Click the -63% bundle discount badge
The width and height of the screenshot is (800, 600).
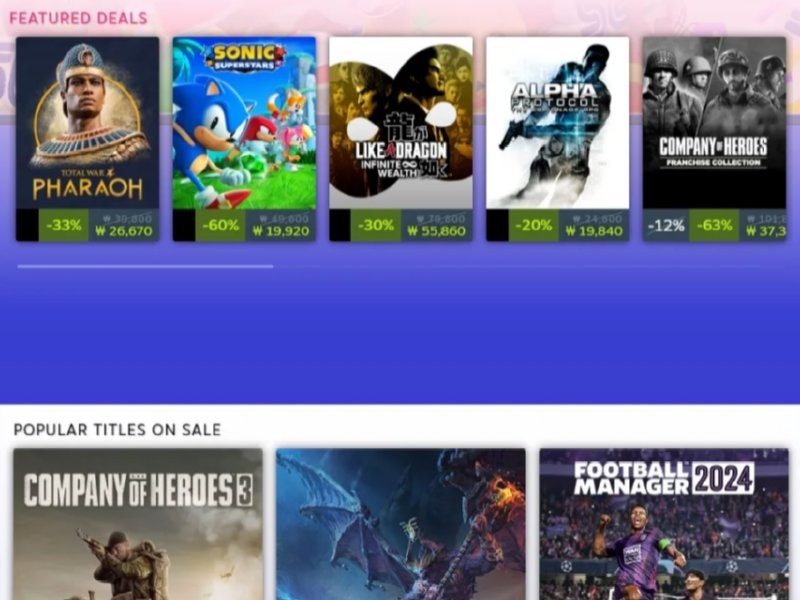[714, 225]
